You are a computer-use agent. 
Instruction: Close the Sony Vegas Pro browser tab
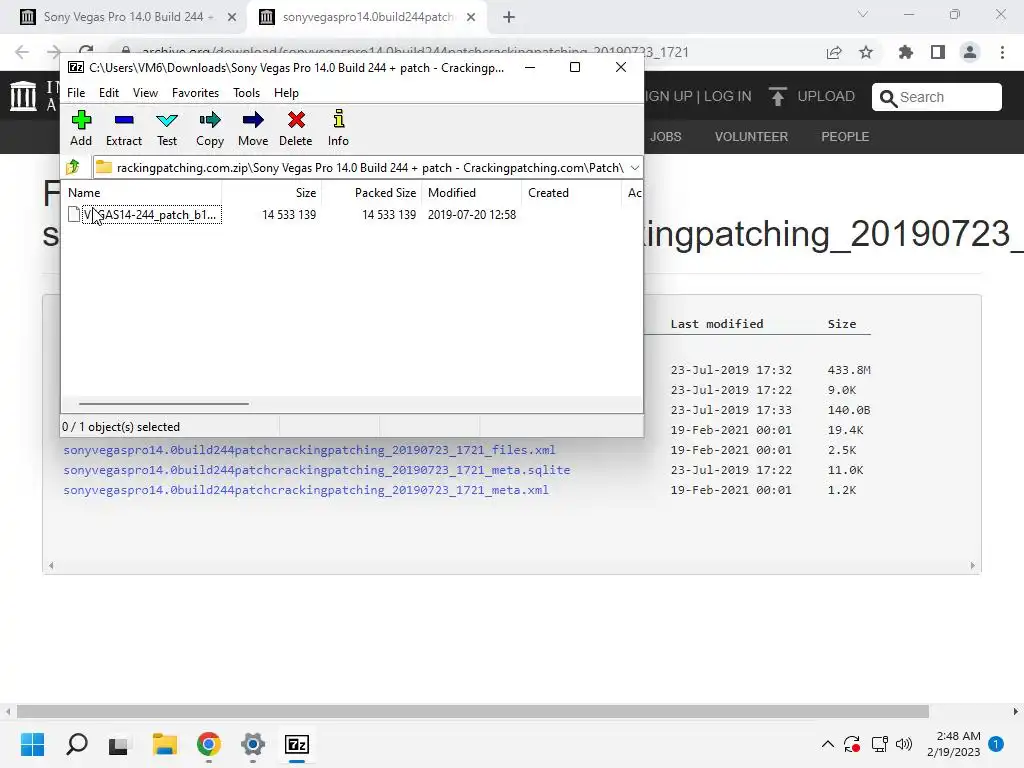coord(232,17)
